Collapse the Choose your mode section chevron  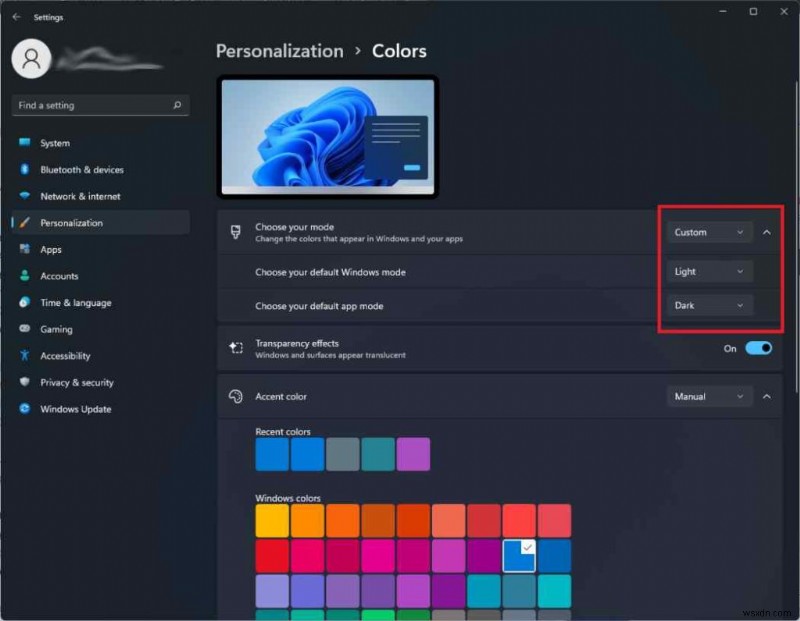tap(767, 231)
